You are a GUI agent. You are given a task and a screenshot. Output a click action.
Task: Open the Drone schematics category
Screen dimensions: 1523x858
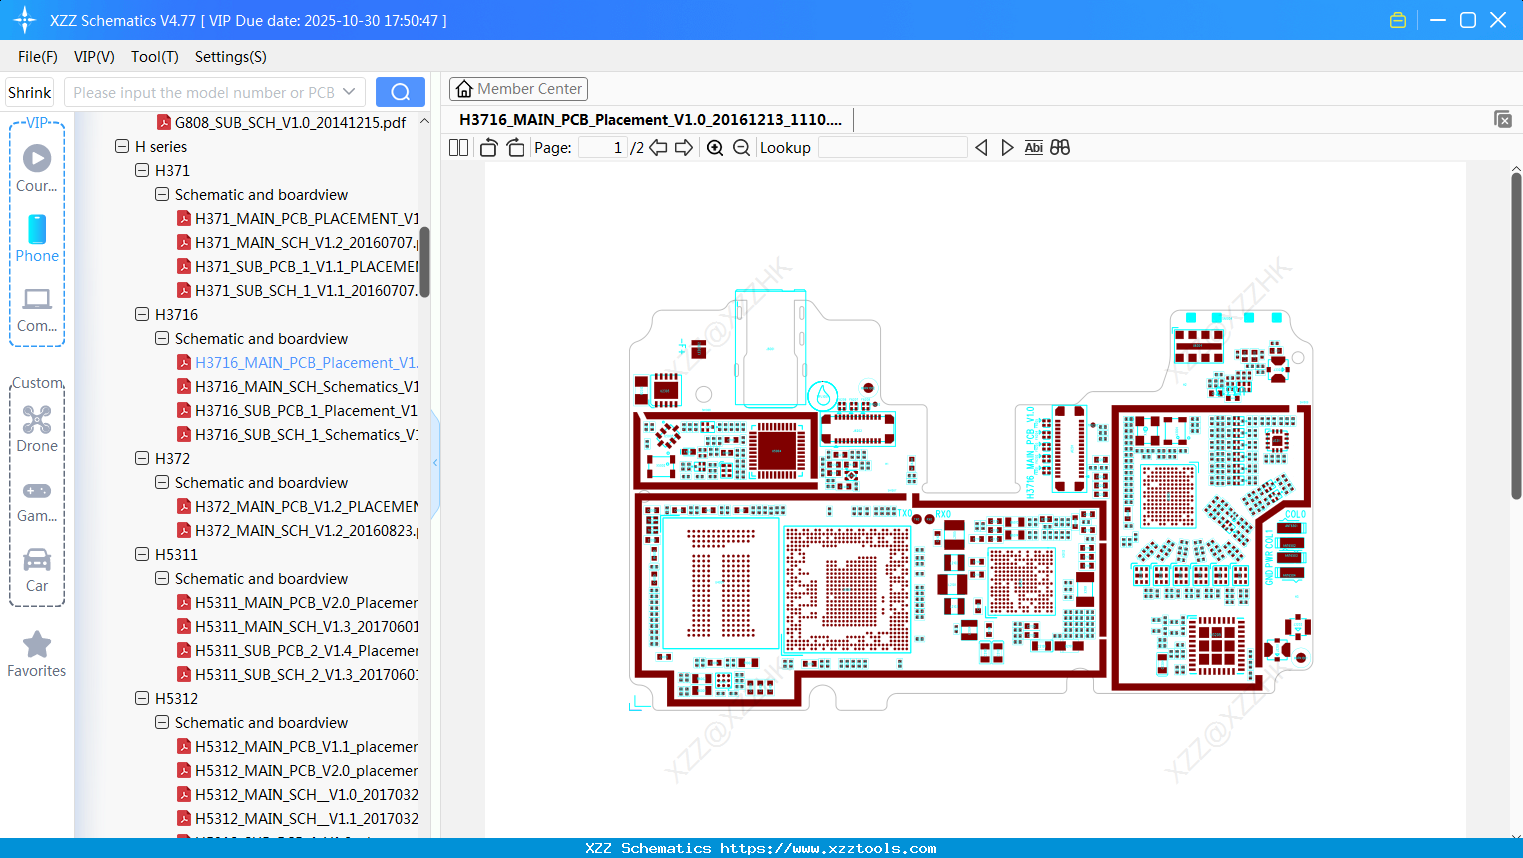coord(37,429)
